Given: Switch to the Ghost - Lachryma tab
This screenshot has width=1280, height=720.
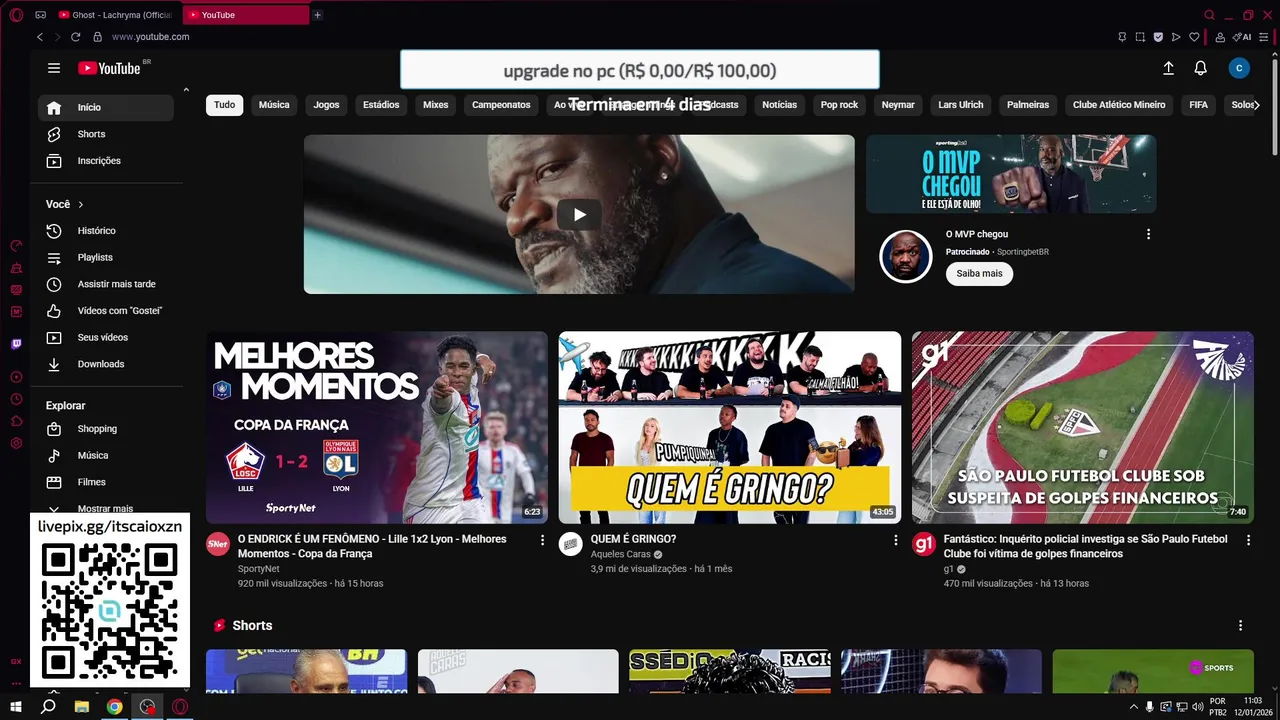Looking at the screenshot, I should point(116,15).
